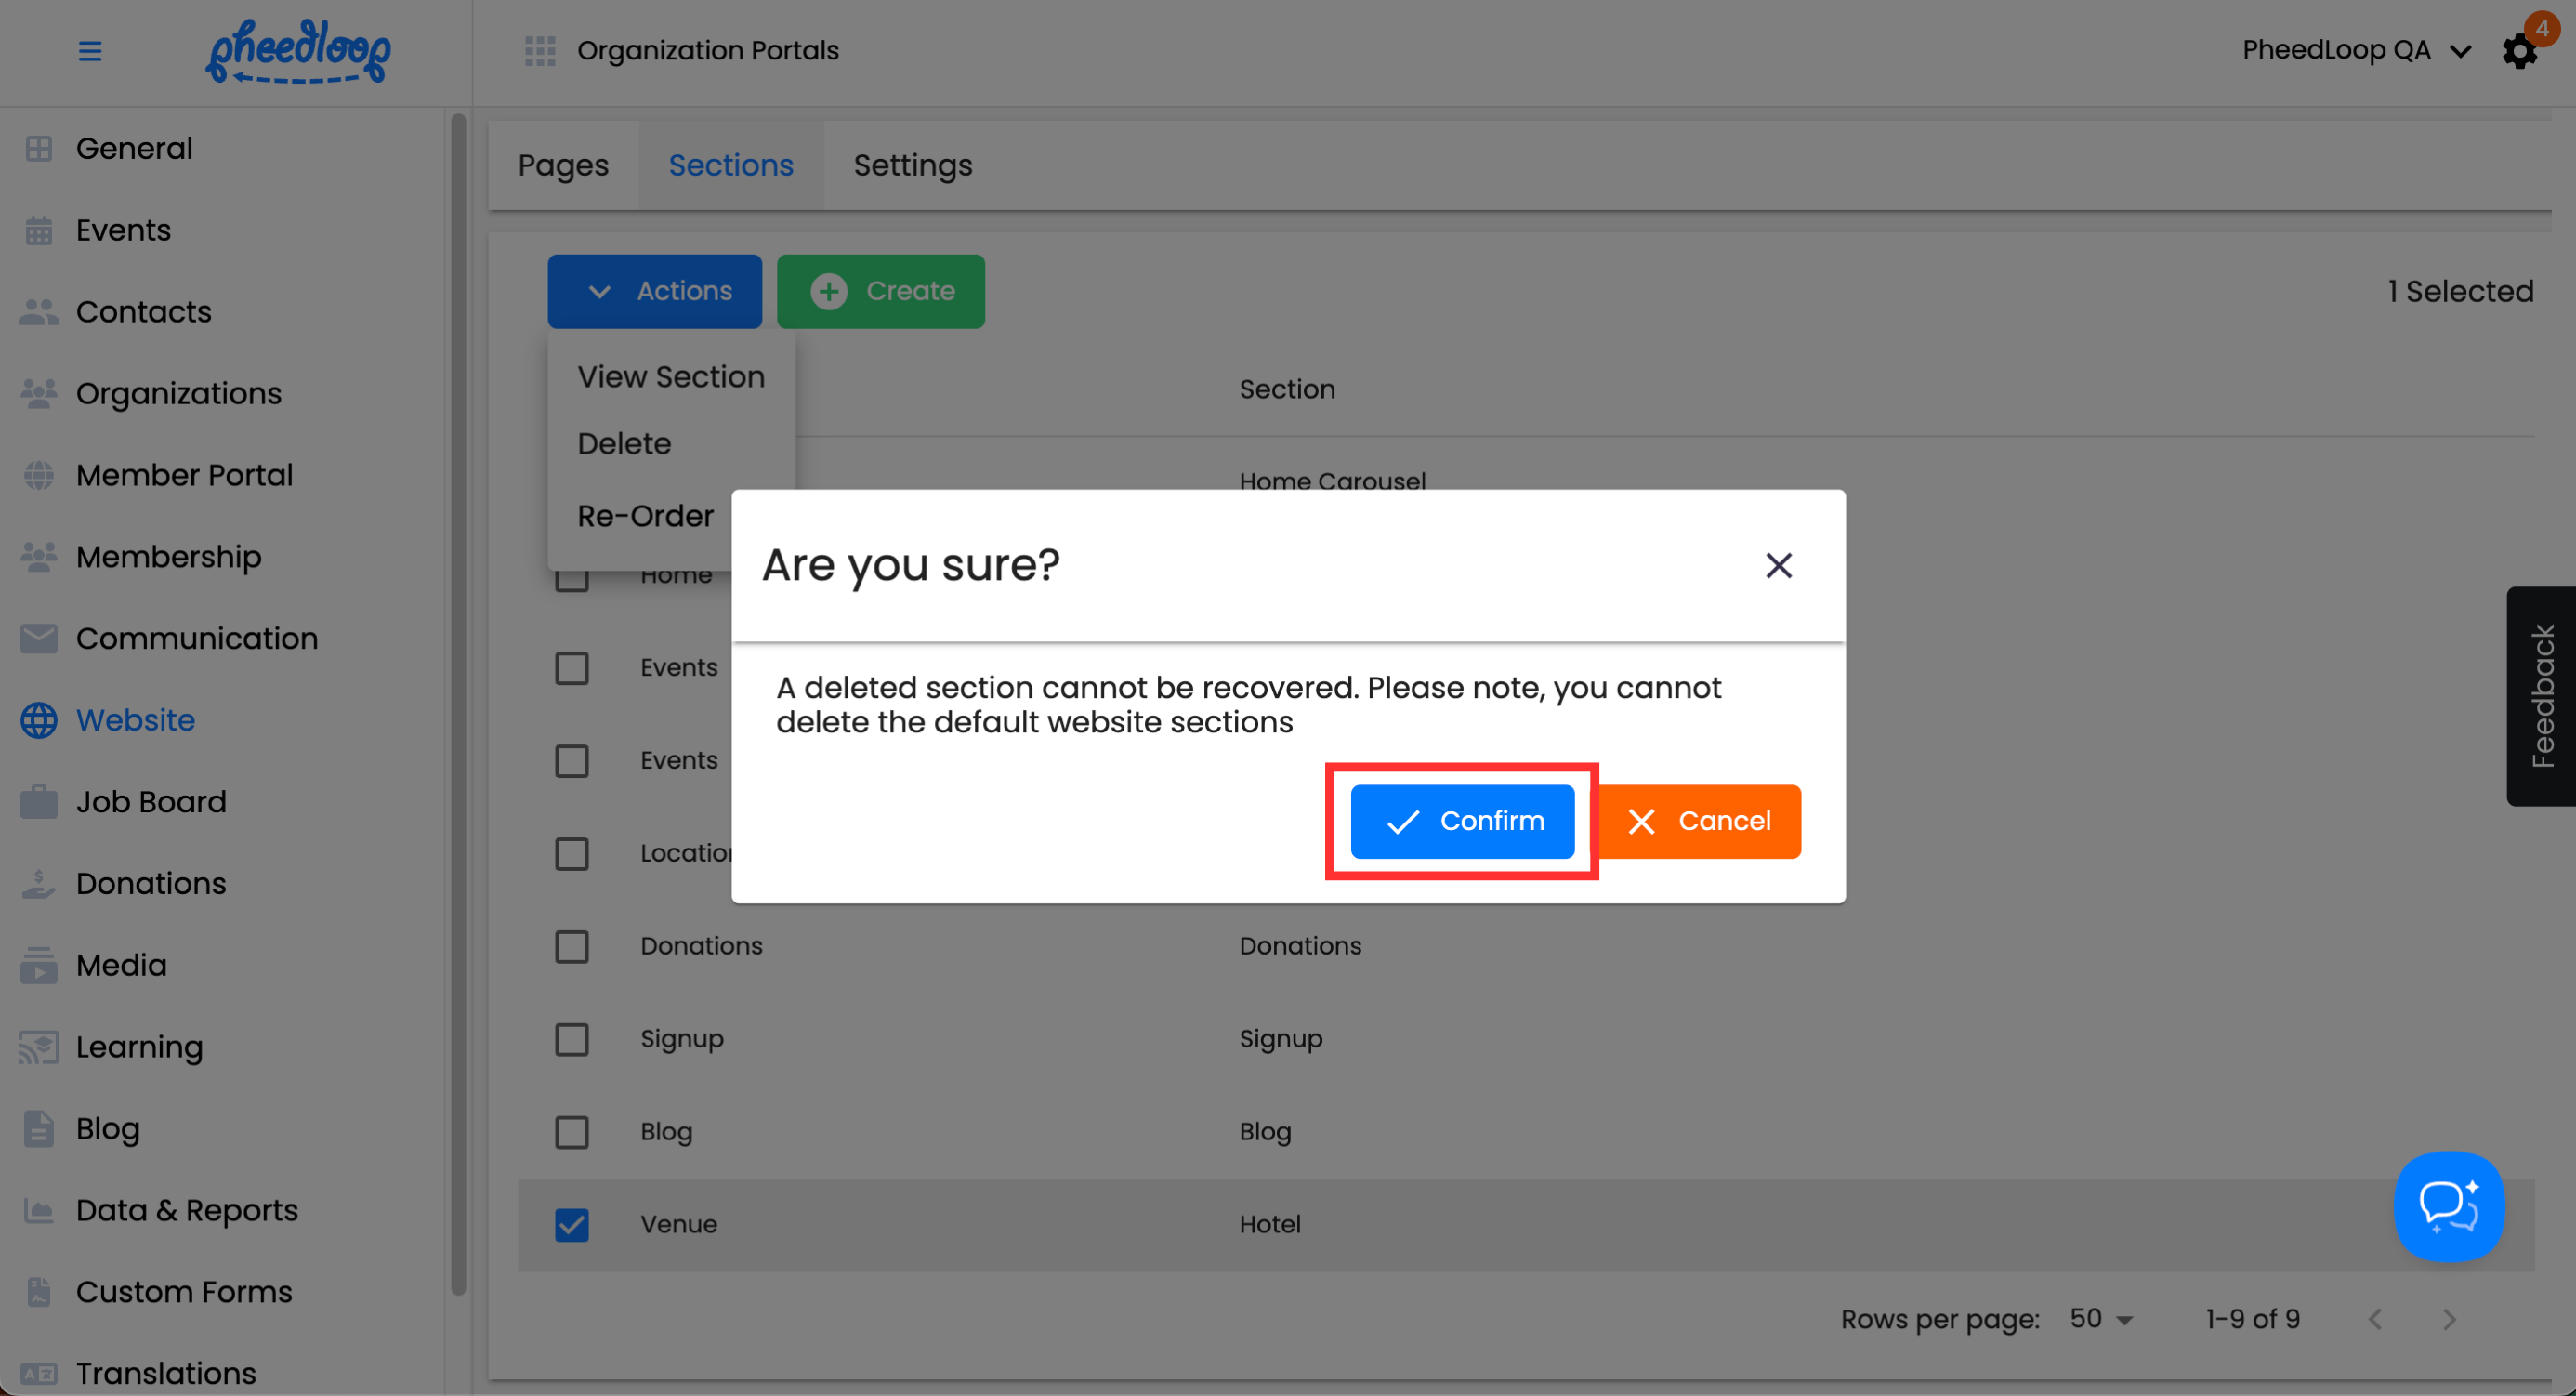Choose Delete from the Actions menu

tap(624, 443)
